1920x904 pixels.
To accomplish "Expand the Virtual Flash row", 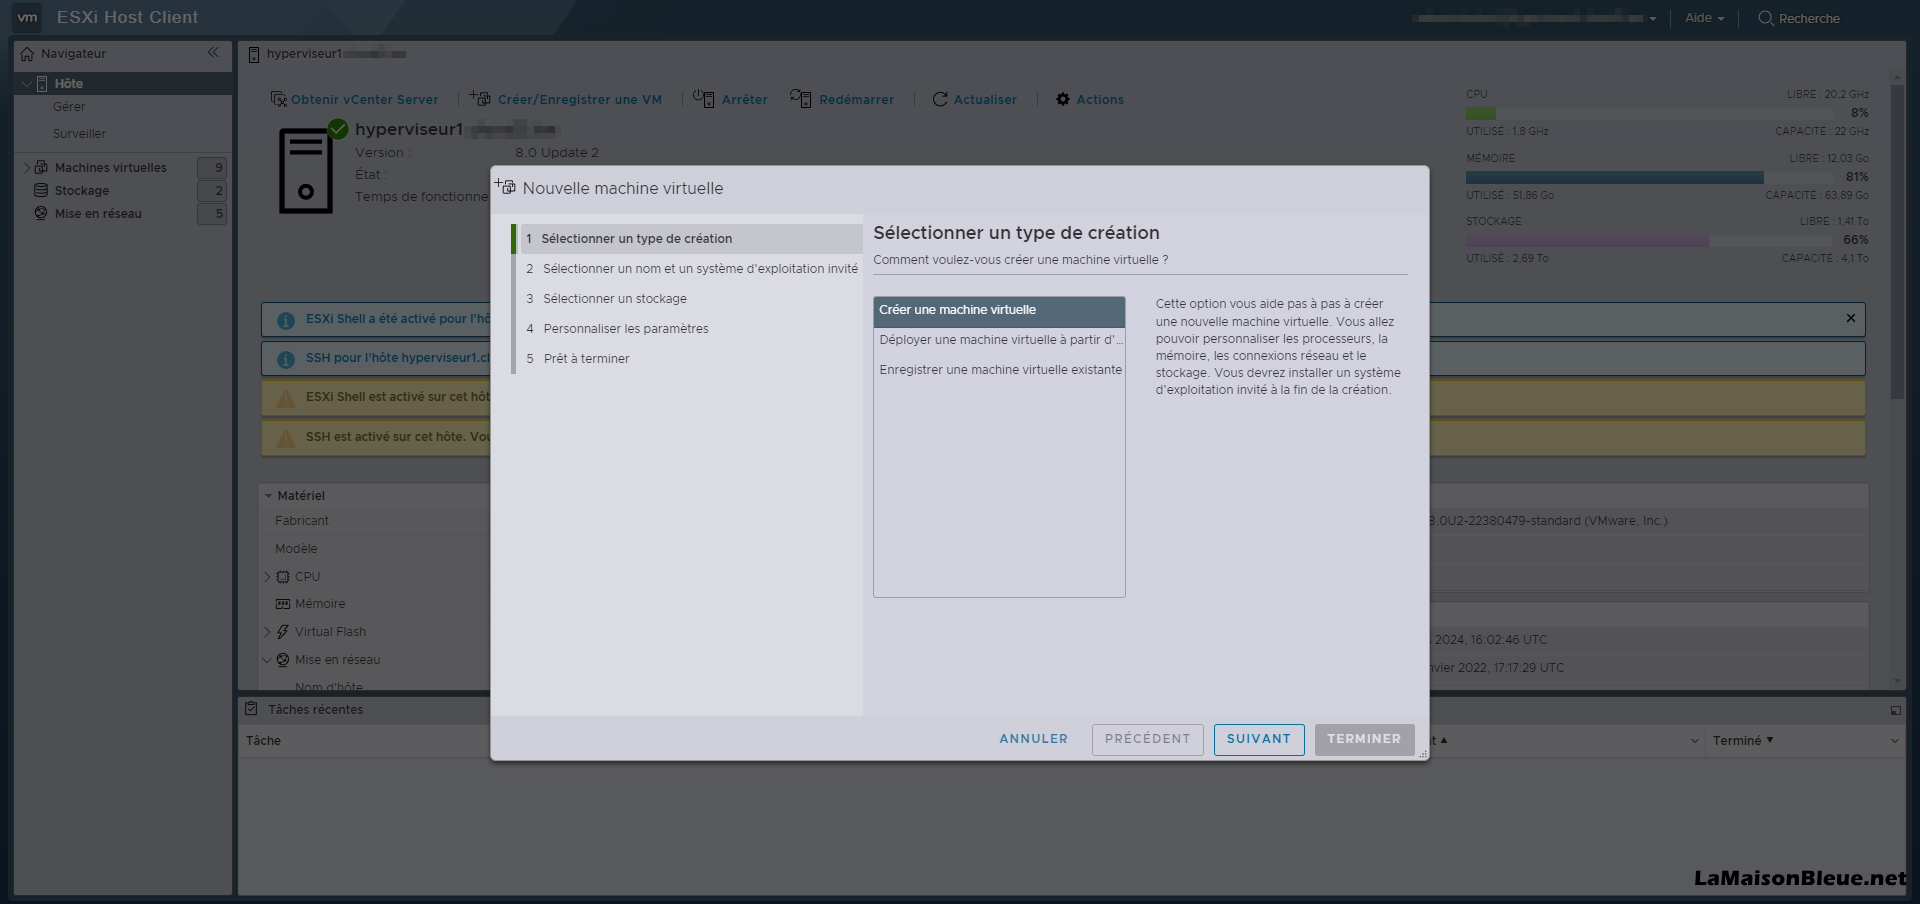I will (267, 632).
